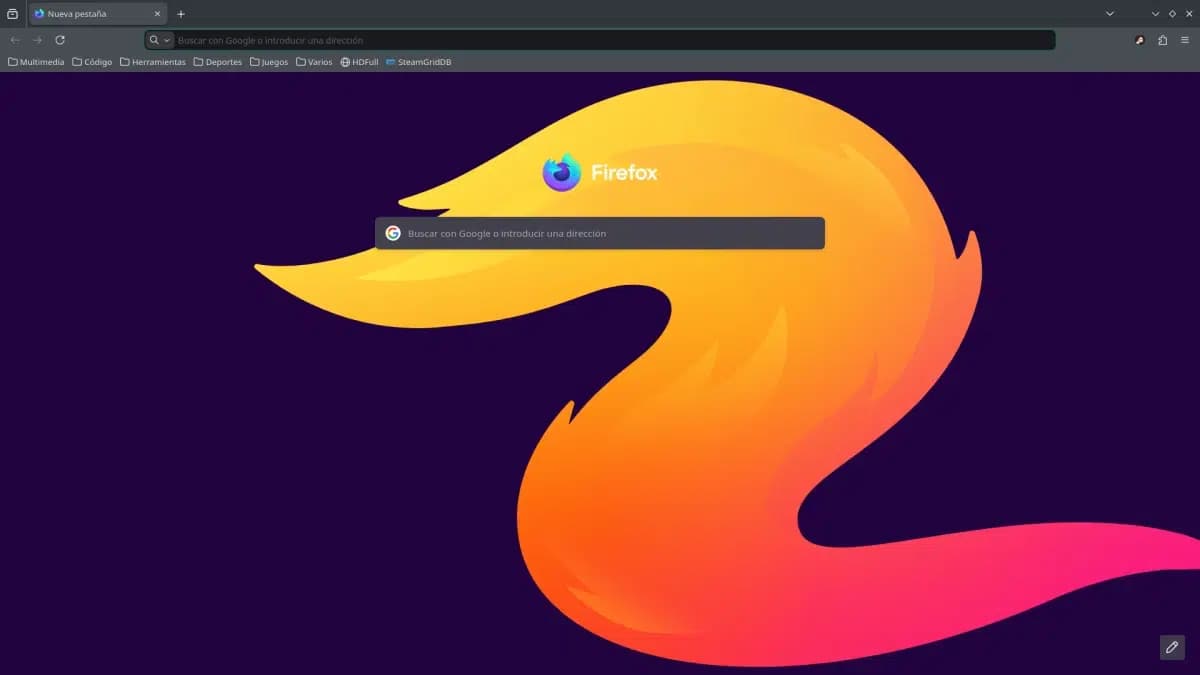Open the Herramientas bookmarks folder
The width and height of the screenshot is (1200, 675).
point(152,61)
